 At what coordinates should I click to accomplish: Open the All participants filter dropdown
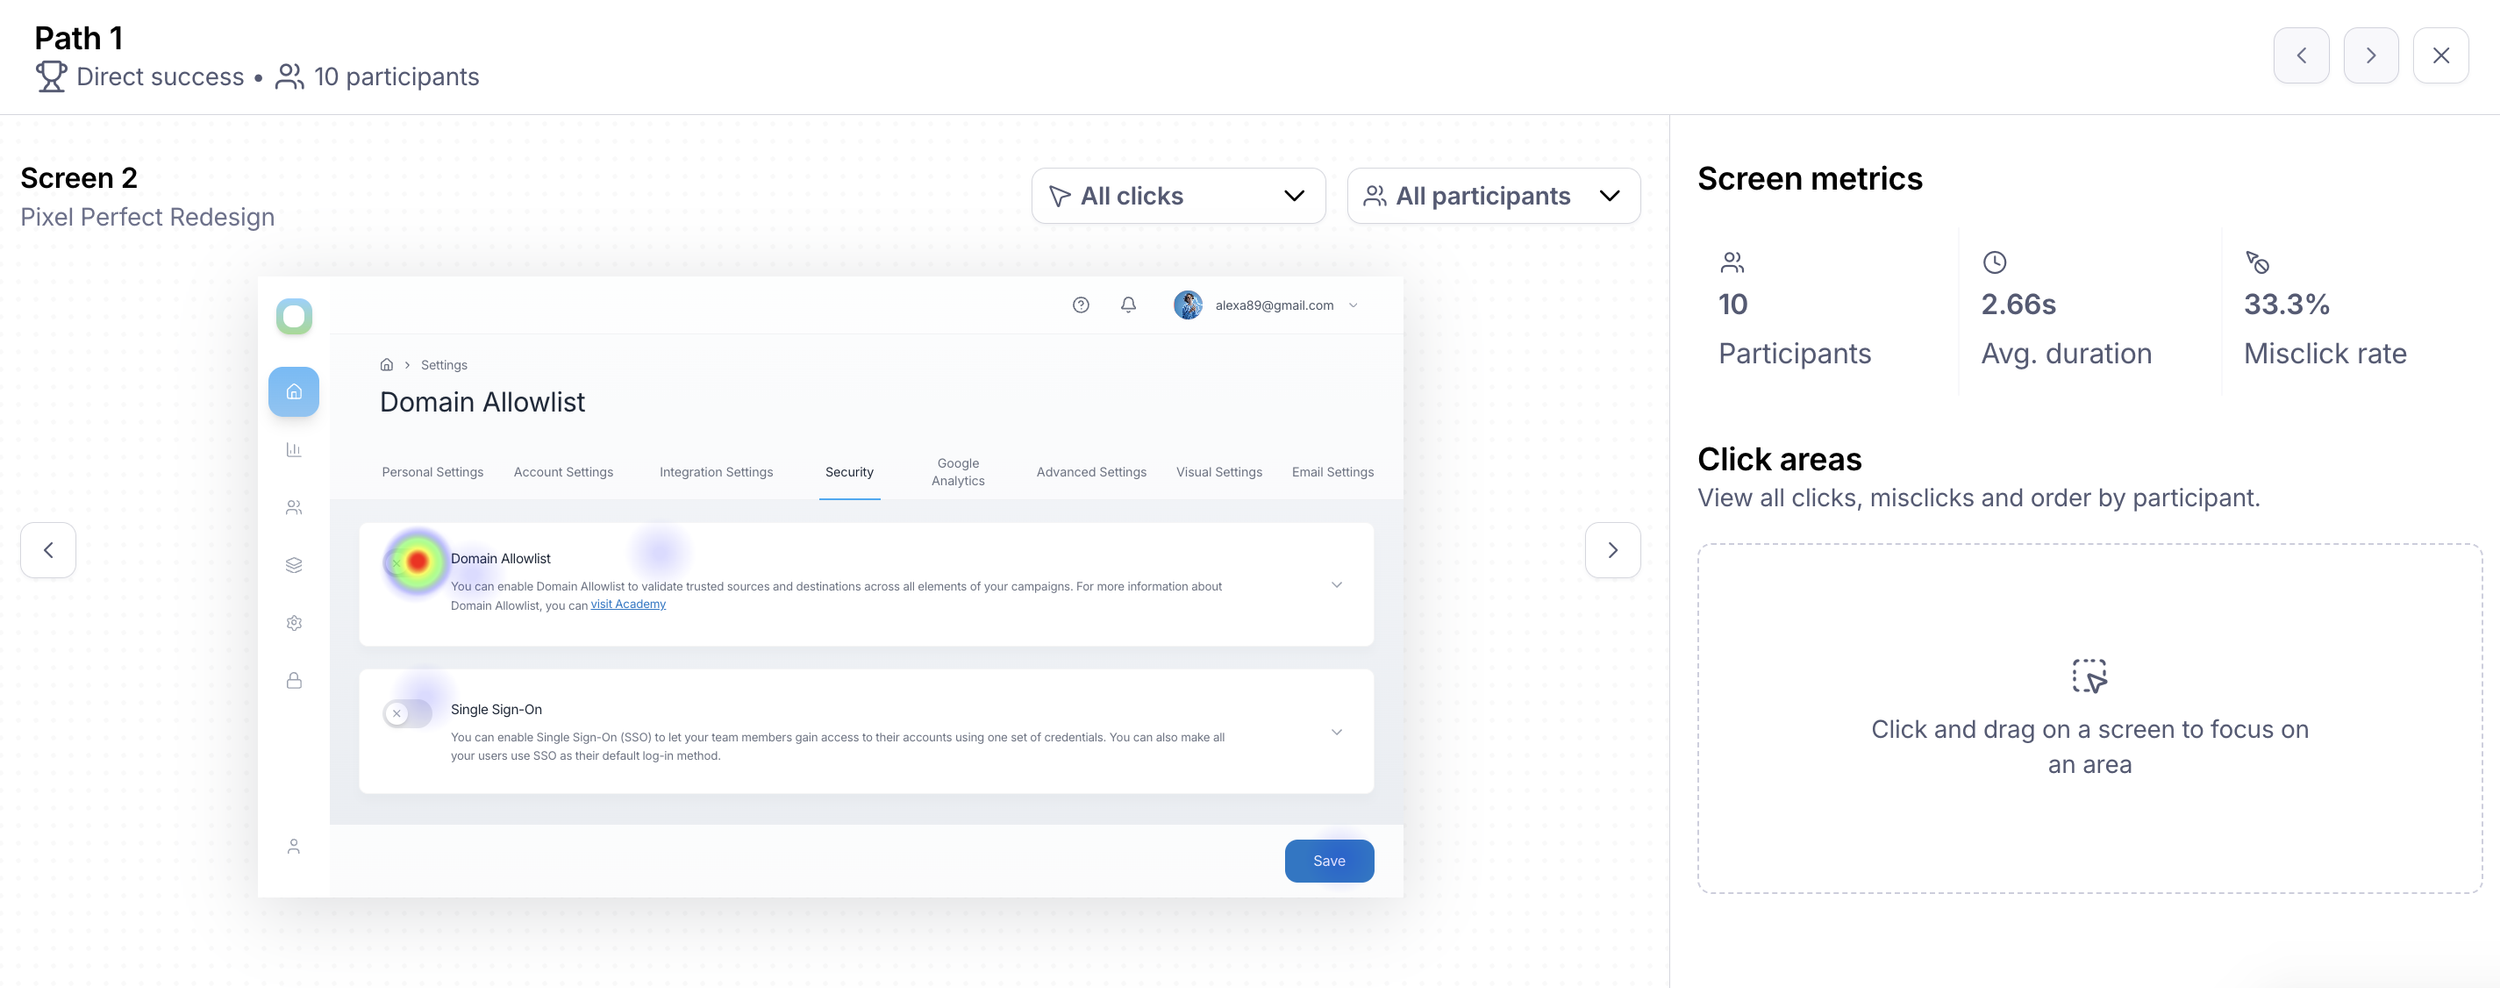pos(1493,196)
